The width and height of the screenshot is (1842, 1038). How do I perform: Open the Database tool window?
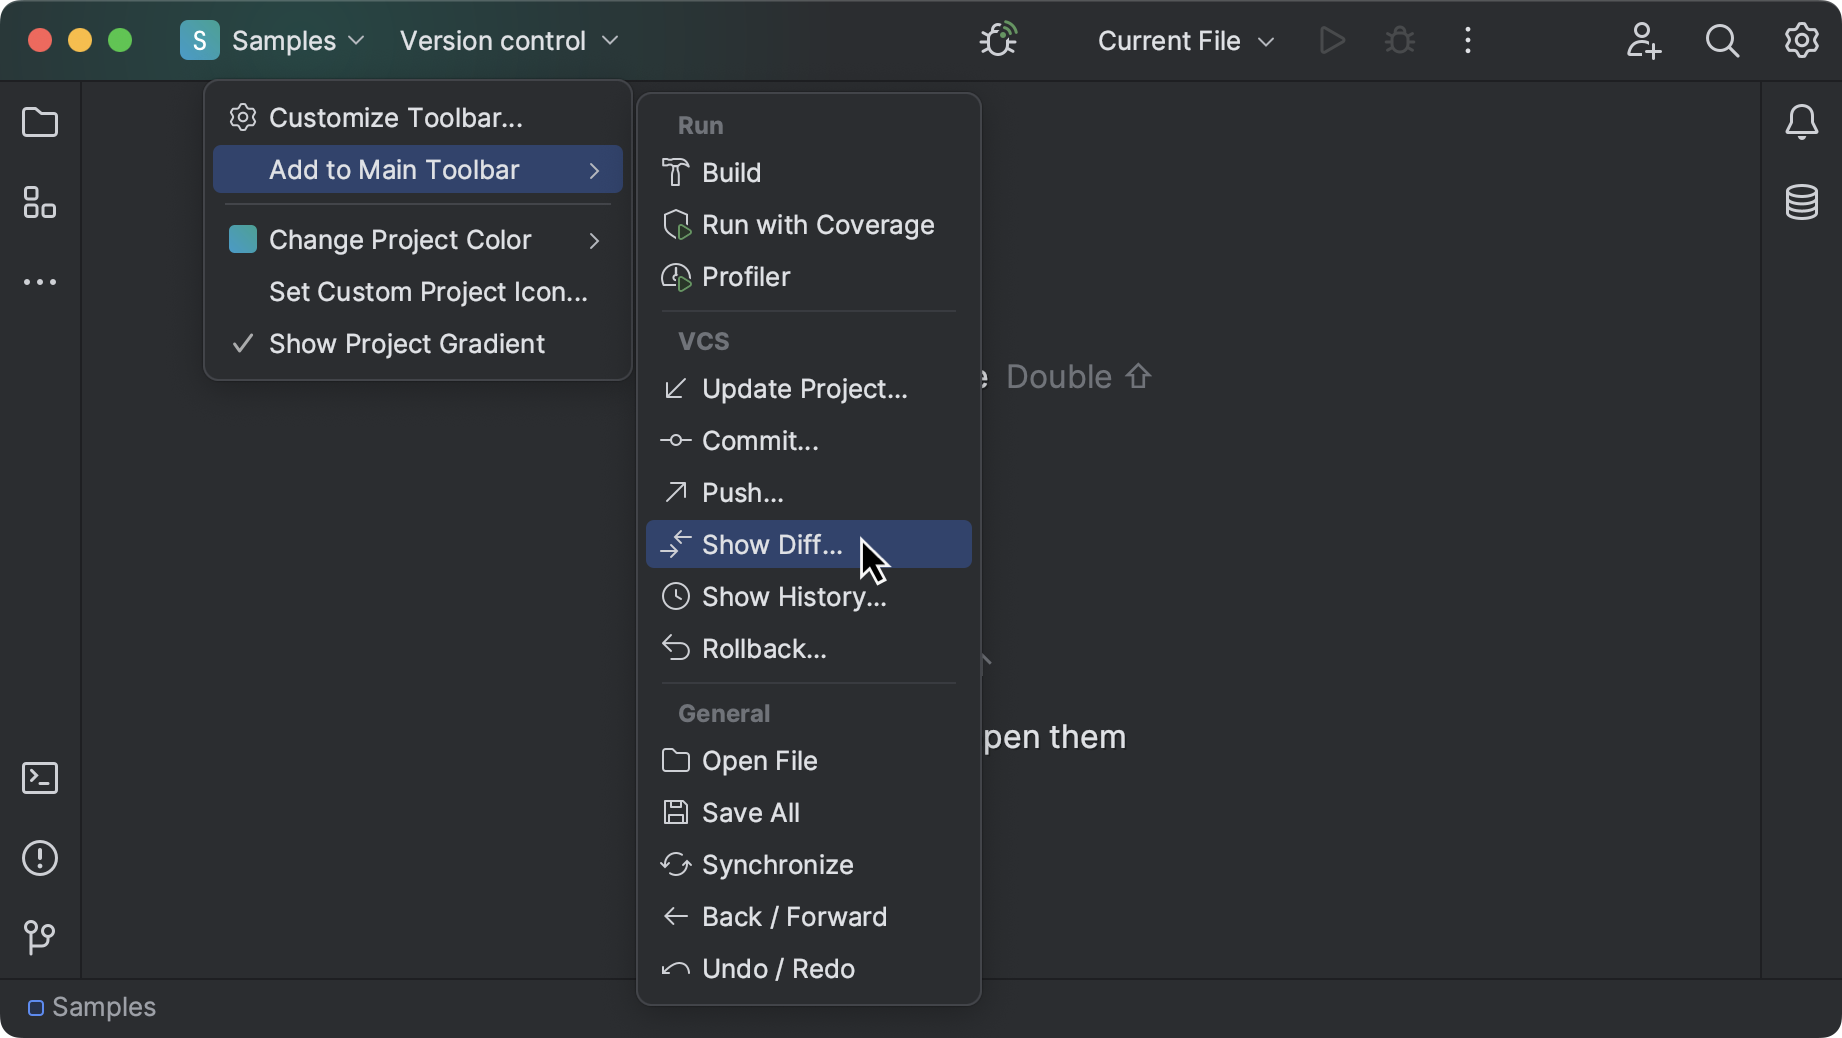(x=1801, y=202)
